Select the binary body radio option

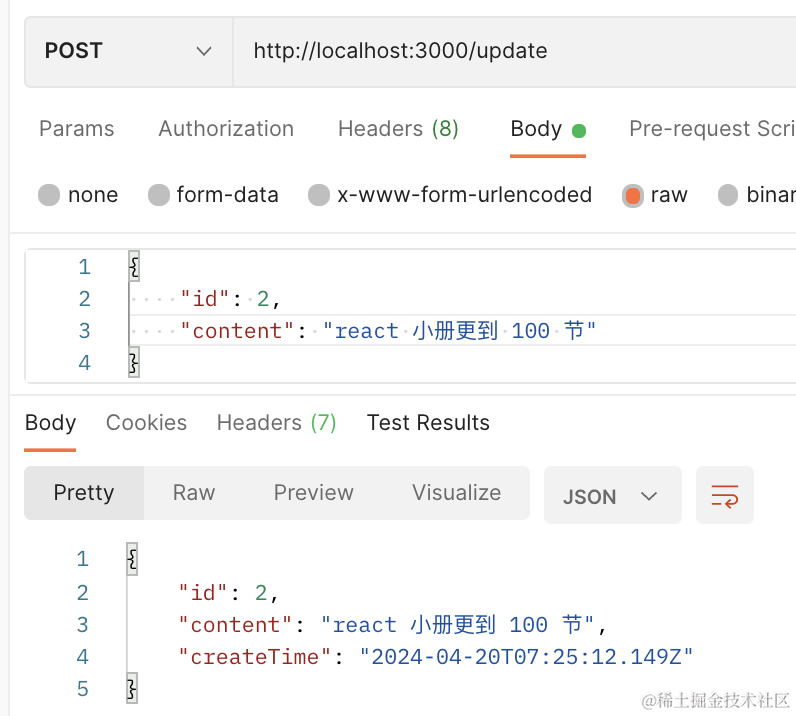[728, 195]
